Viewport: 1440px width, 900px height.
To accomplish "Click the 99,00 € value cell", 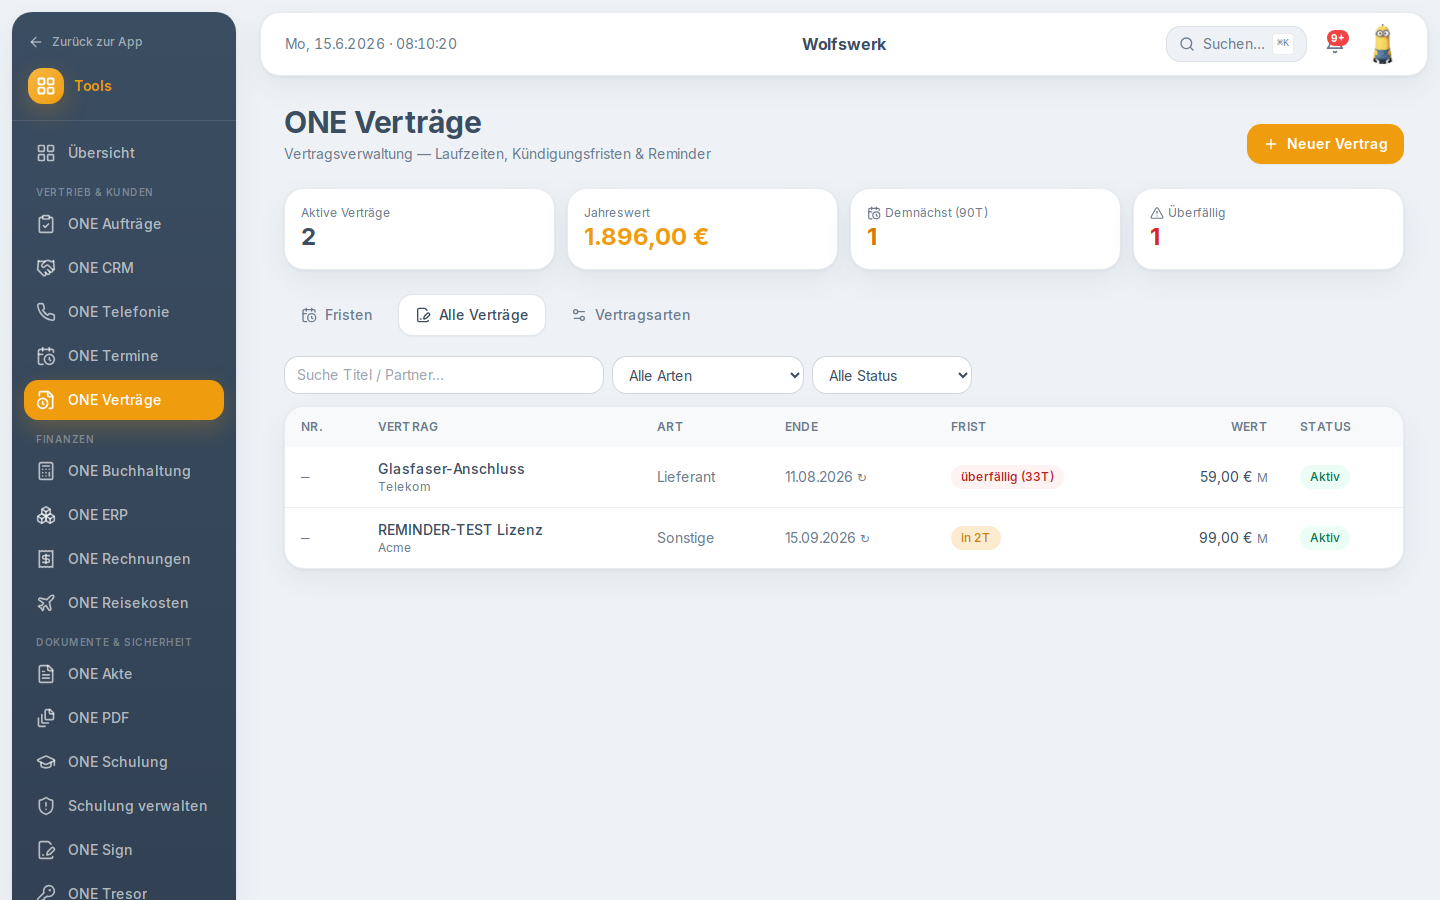I will (1233, 538).
